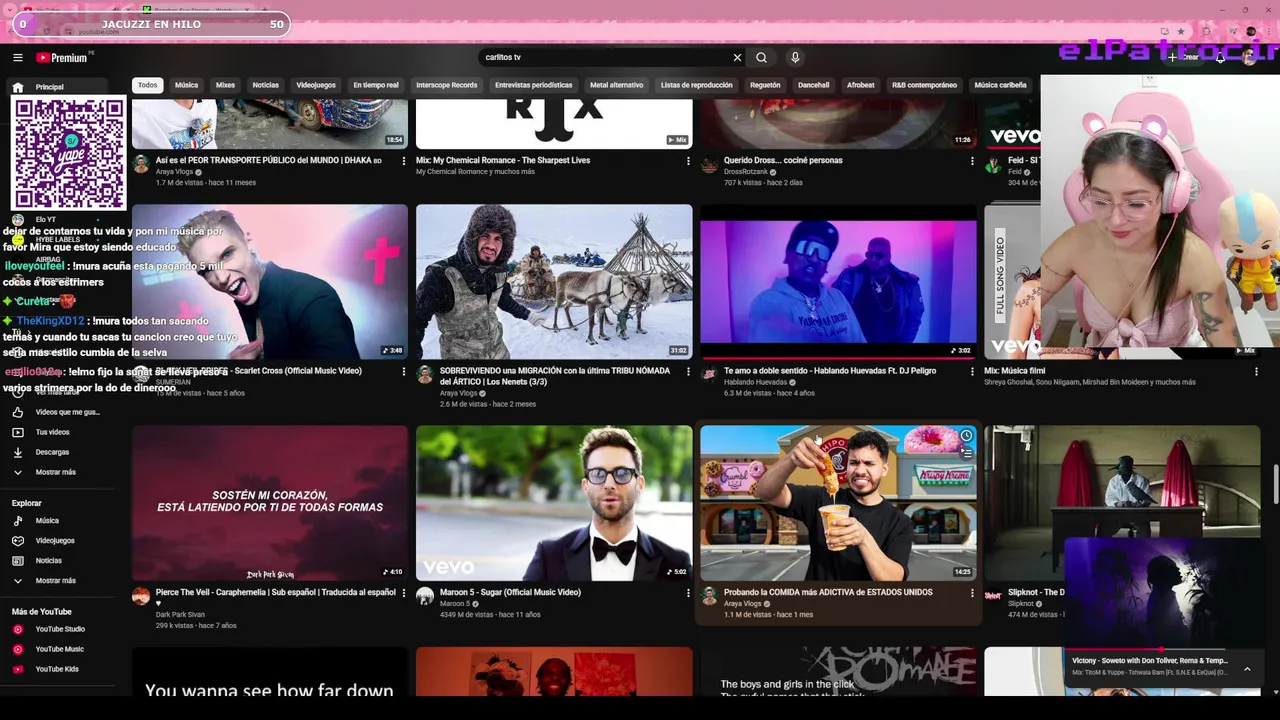
Task: Select the En tiempo real chip
Action: [x=376, y=85]
